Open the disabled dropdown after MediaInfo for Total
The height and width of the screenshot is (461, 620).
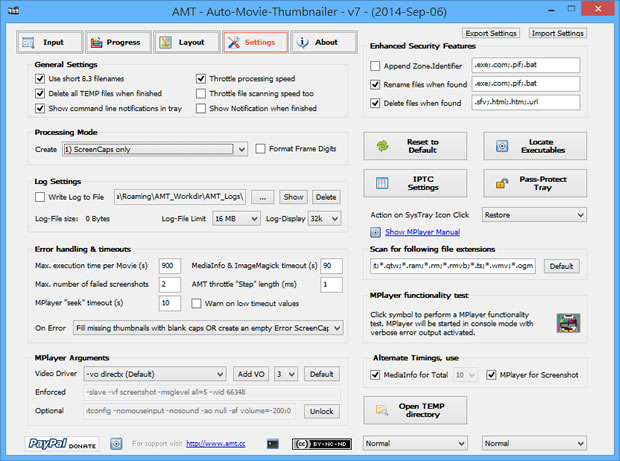point(465,374)
